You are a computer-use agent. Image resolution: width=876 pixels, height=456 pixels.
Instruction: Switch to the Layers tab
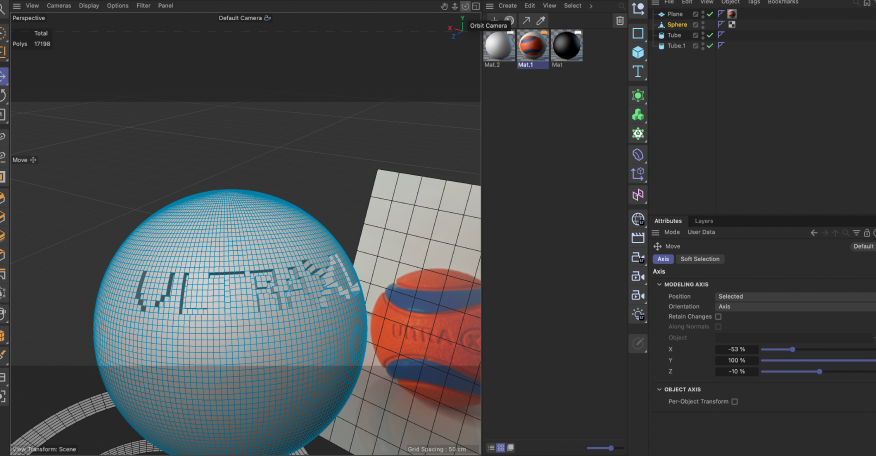click(704, 220)
